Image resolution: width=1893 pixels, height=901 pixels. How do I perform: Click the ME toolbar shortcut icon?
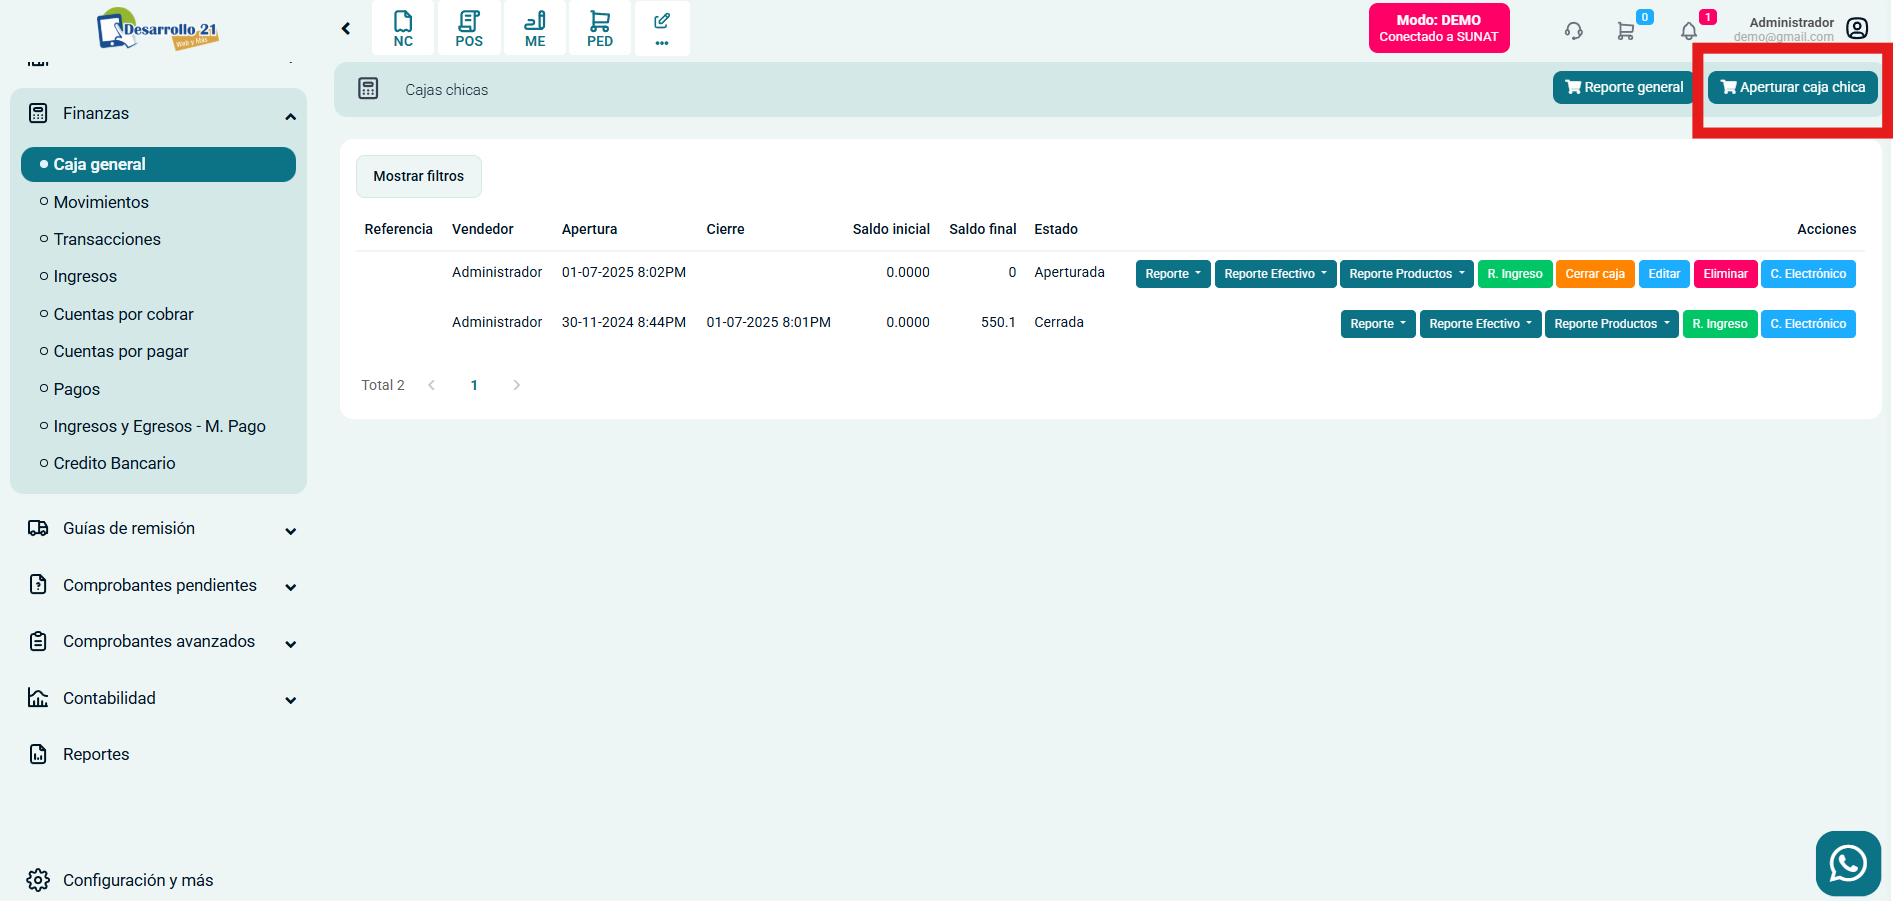click(535, 28)
